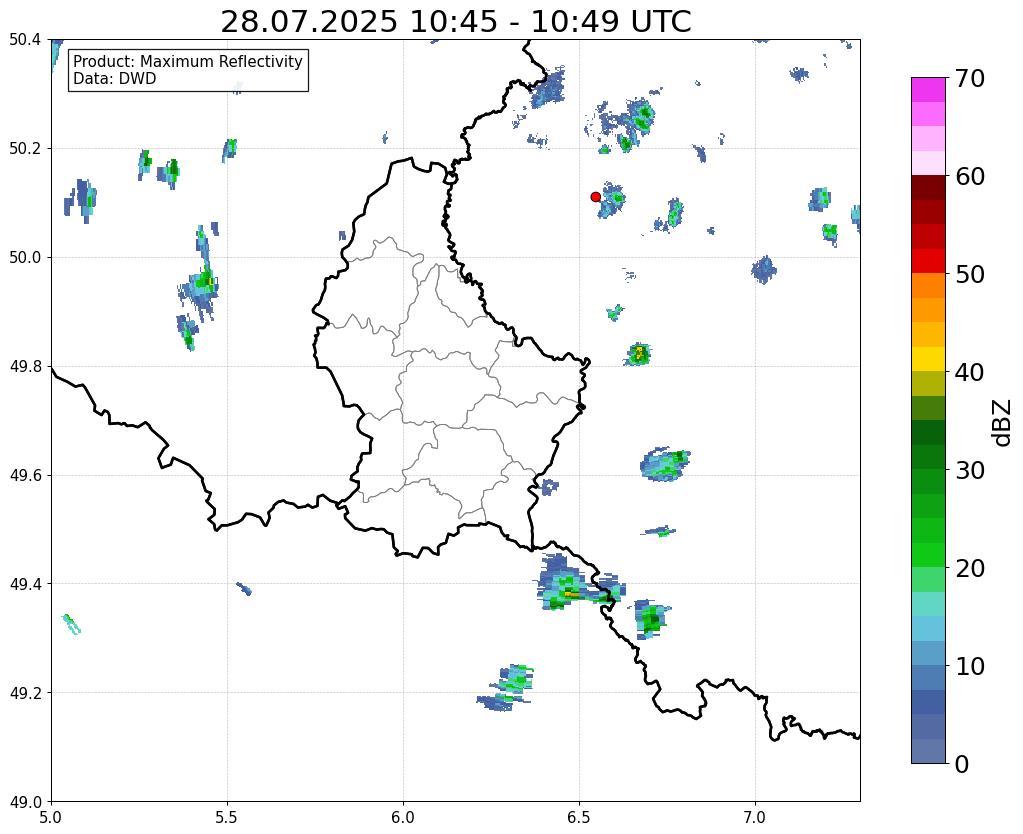Click the longitude axis label 5.5
The image size is (1023, 834).
[x=227, y=817]
